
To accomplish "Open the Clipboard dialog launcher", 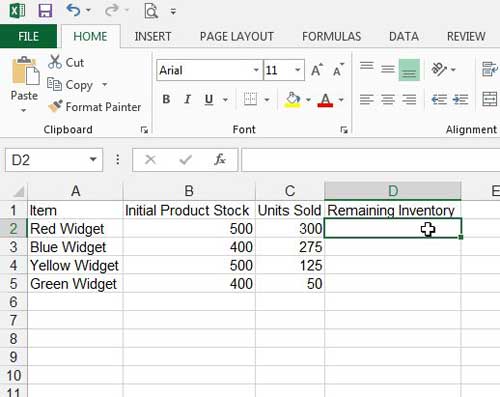I will pyautogui.click(x=144, y=130).
